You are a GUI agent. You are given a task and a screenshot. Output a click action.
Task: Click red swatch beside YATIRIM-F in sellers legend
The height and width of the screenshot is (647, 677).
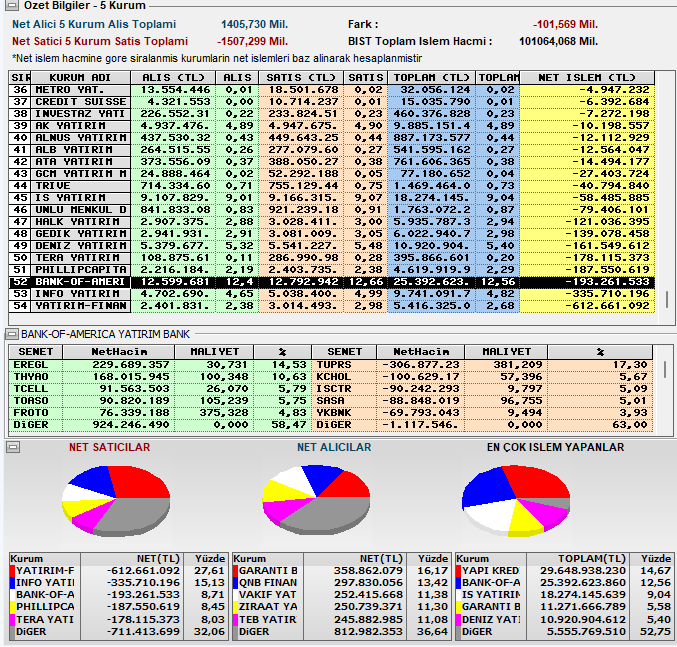[12, 571]
